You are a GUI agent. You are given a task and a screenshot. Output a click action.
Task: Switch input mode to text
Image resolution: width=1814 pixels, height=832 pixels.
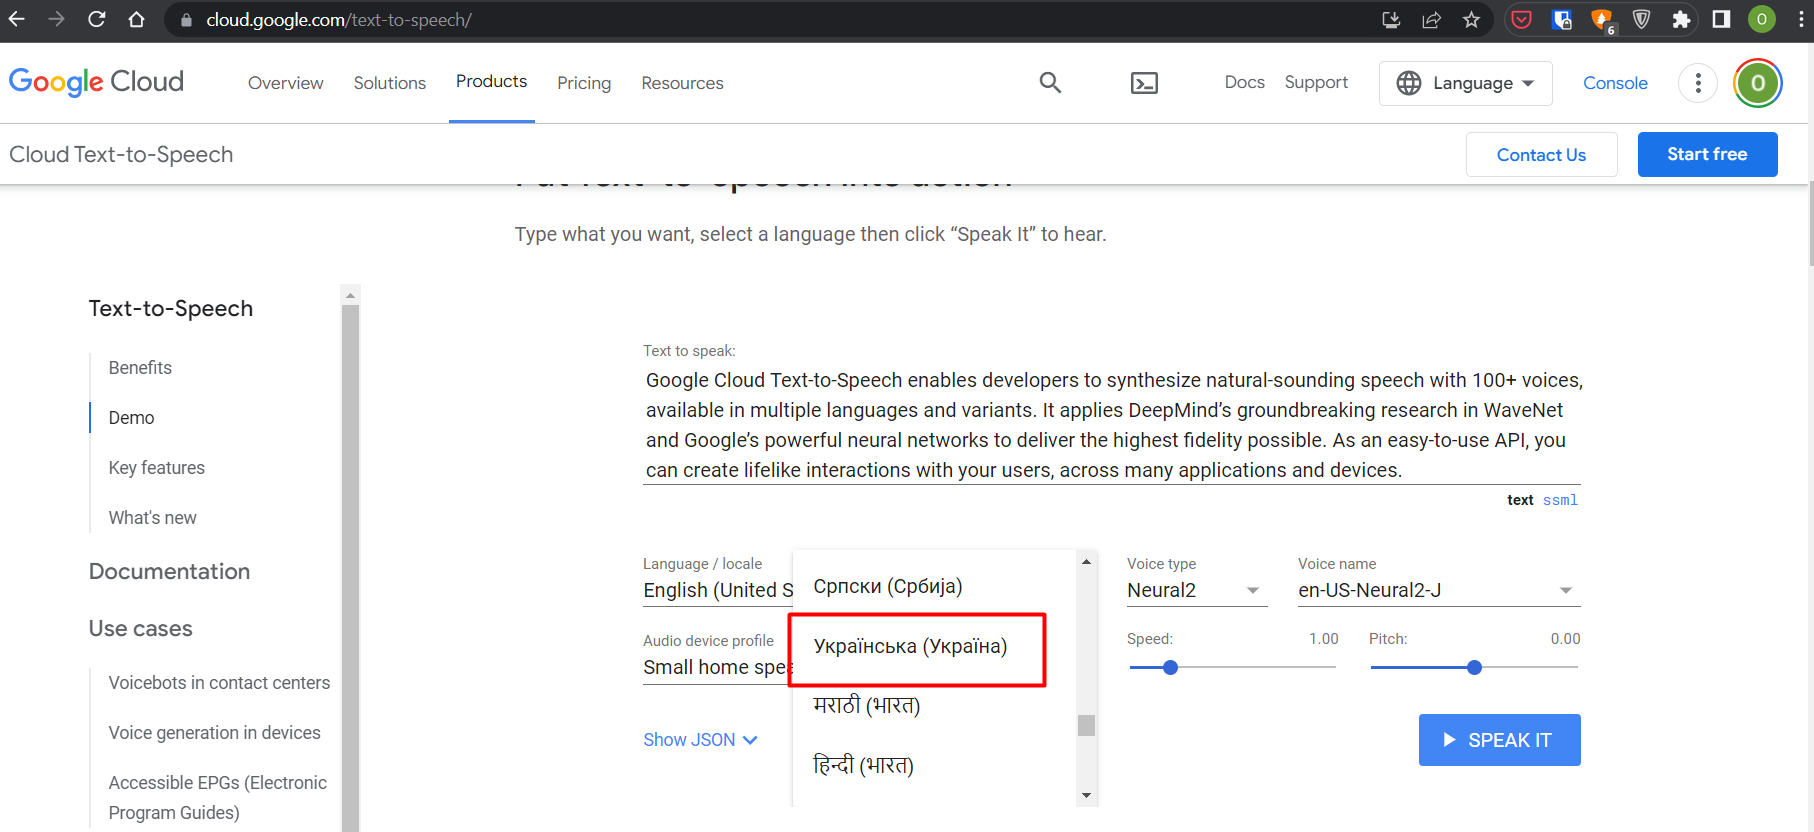click(x=1520, y=500)
